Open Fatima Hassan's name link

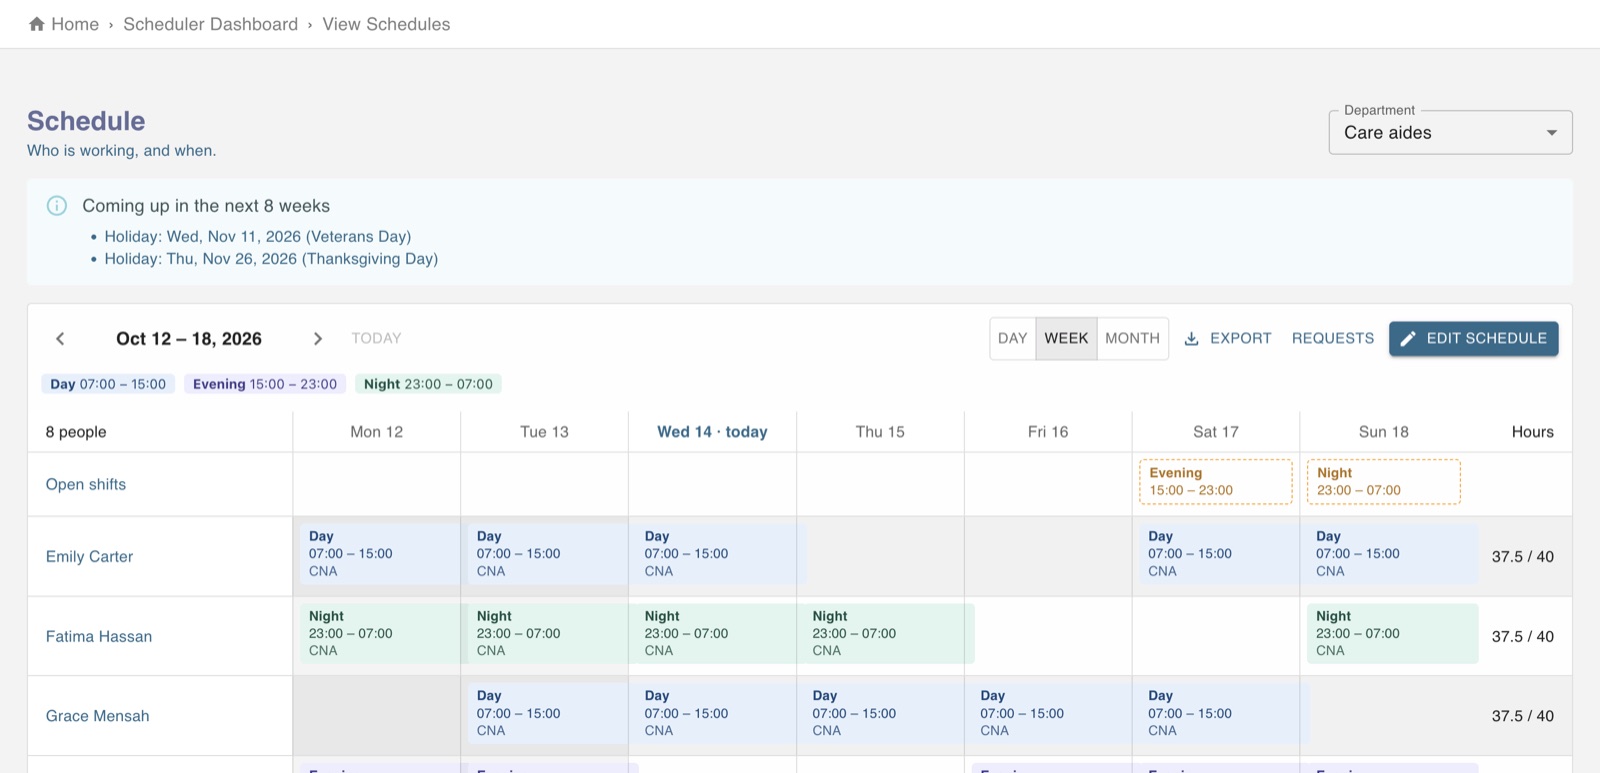[x=99, y=637]
